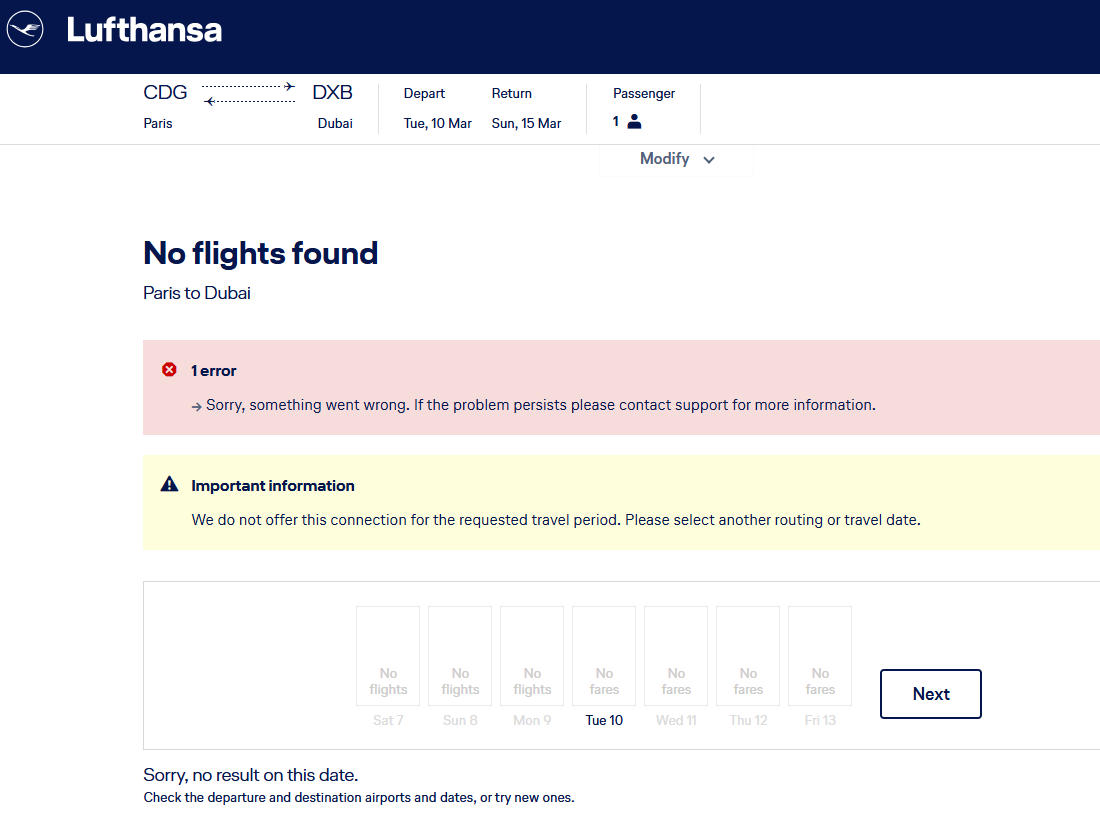
Task: Click the Next button
Action: (930, 694)
